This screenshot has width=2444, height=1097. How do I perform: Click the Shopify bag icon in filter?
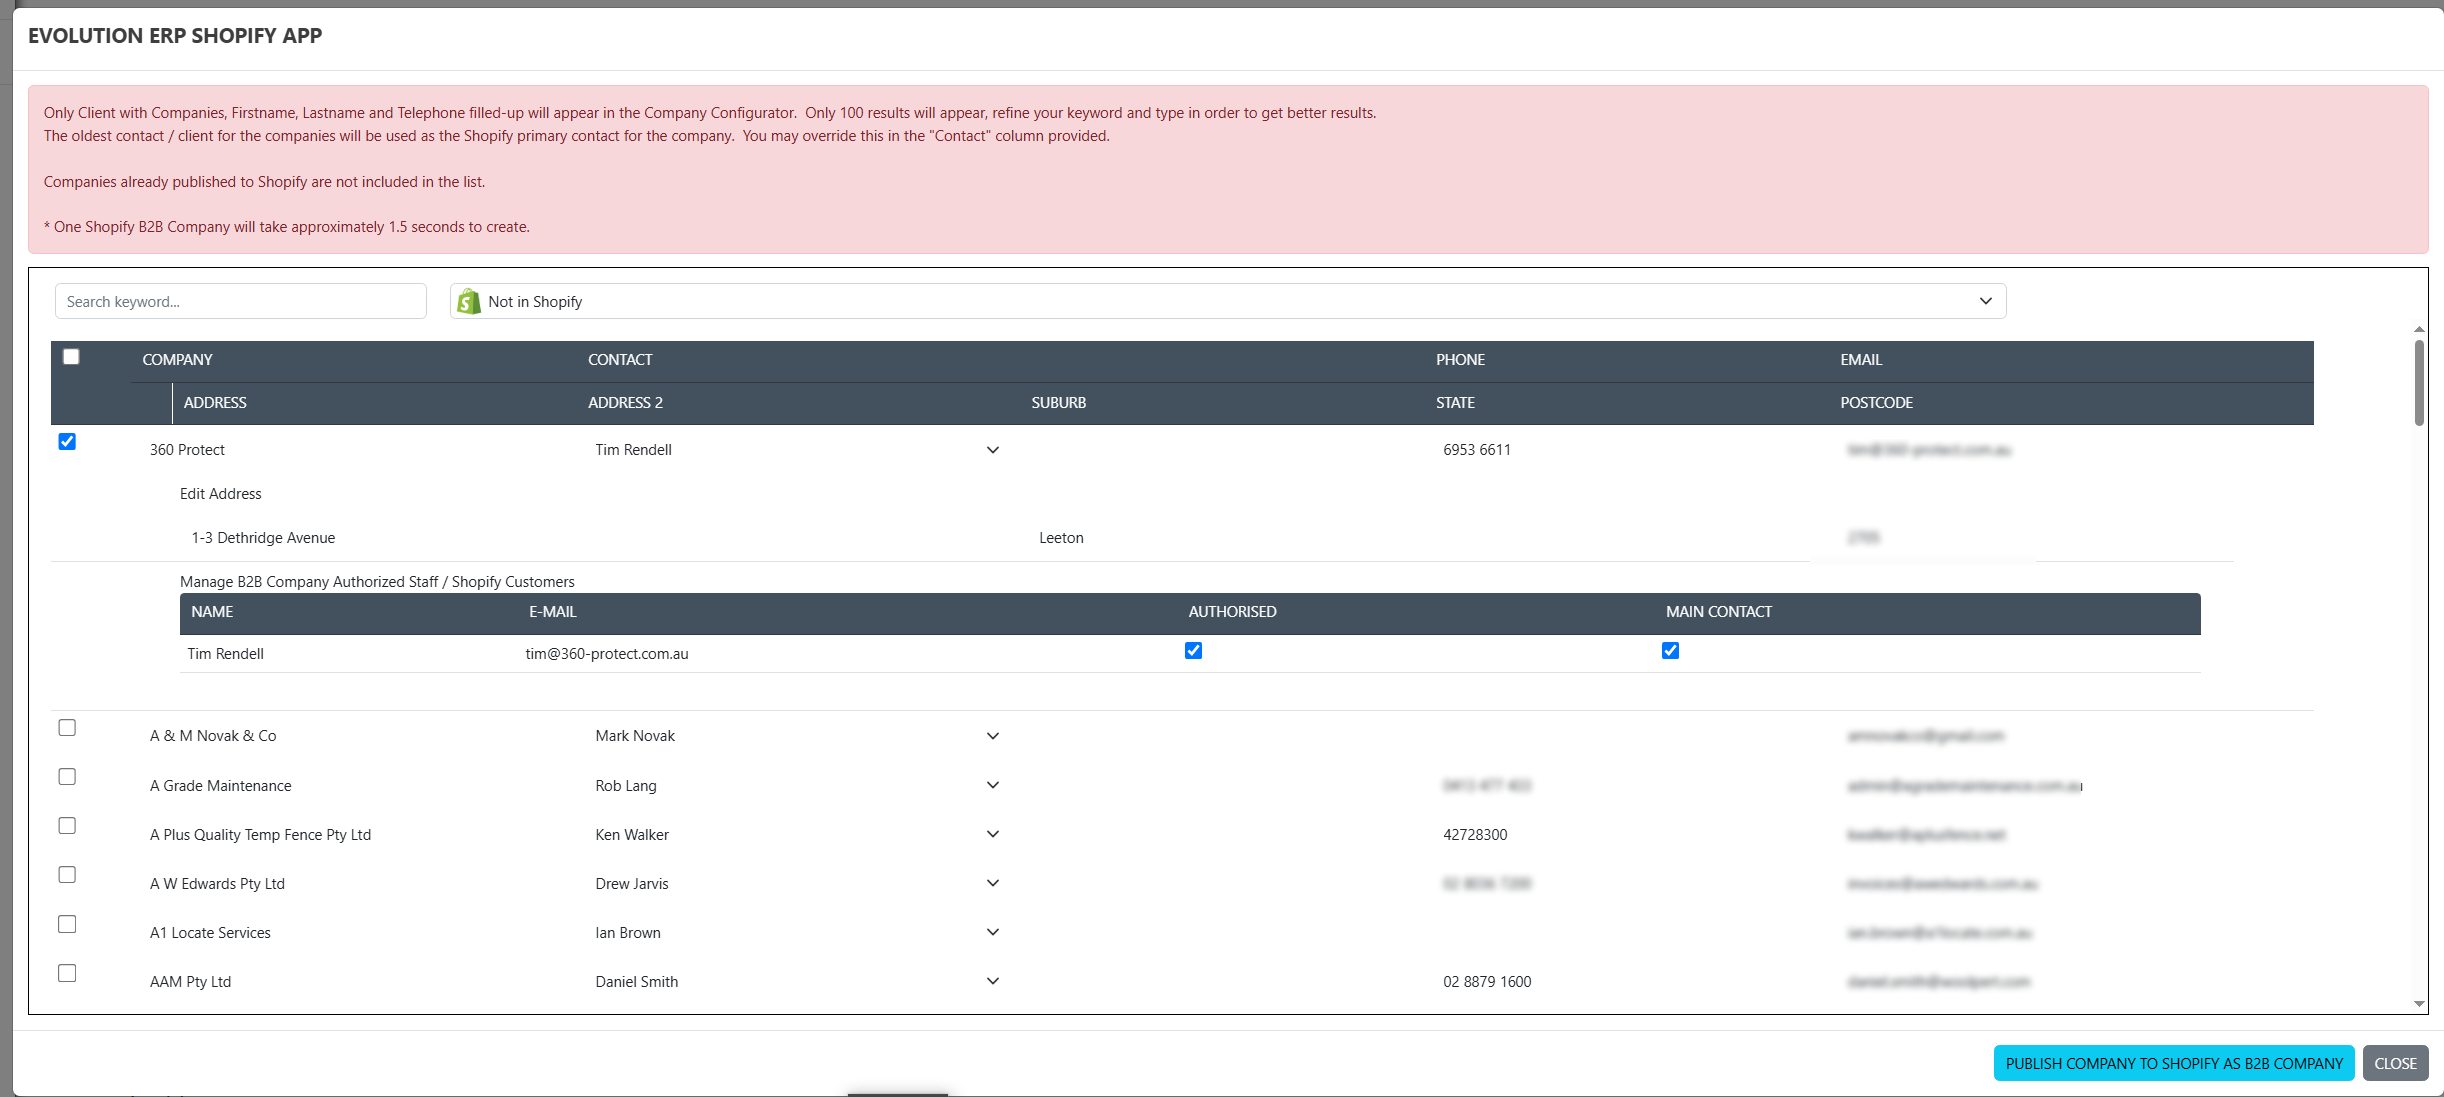(468, 301)
